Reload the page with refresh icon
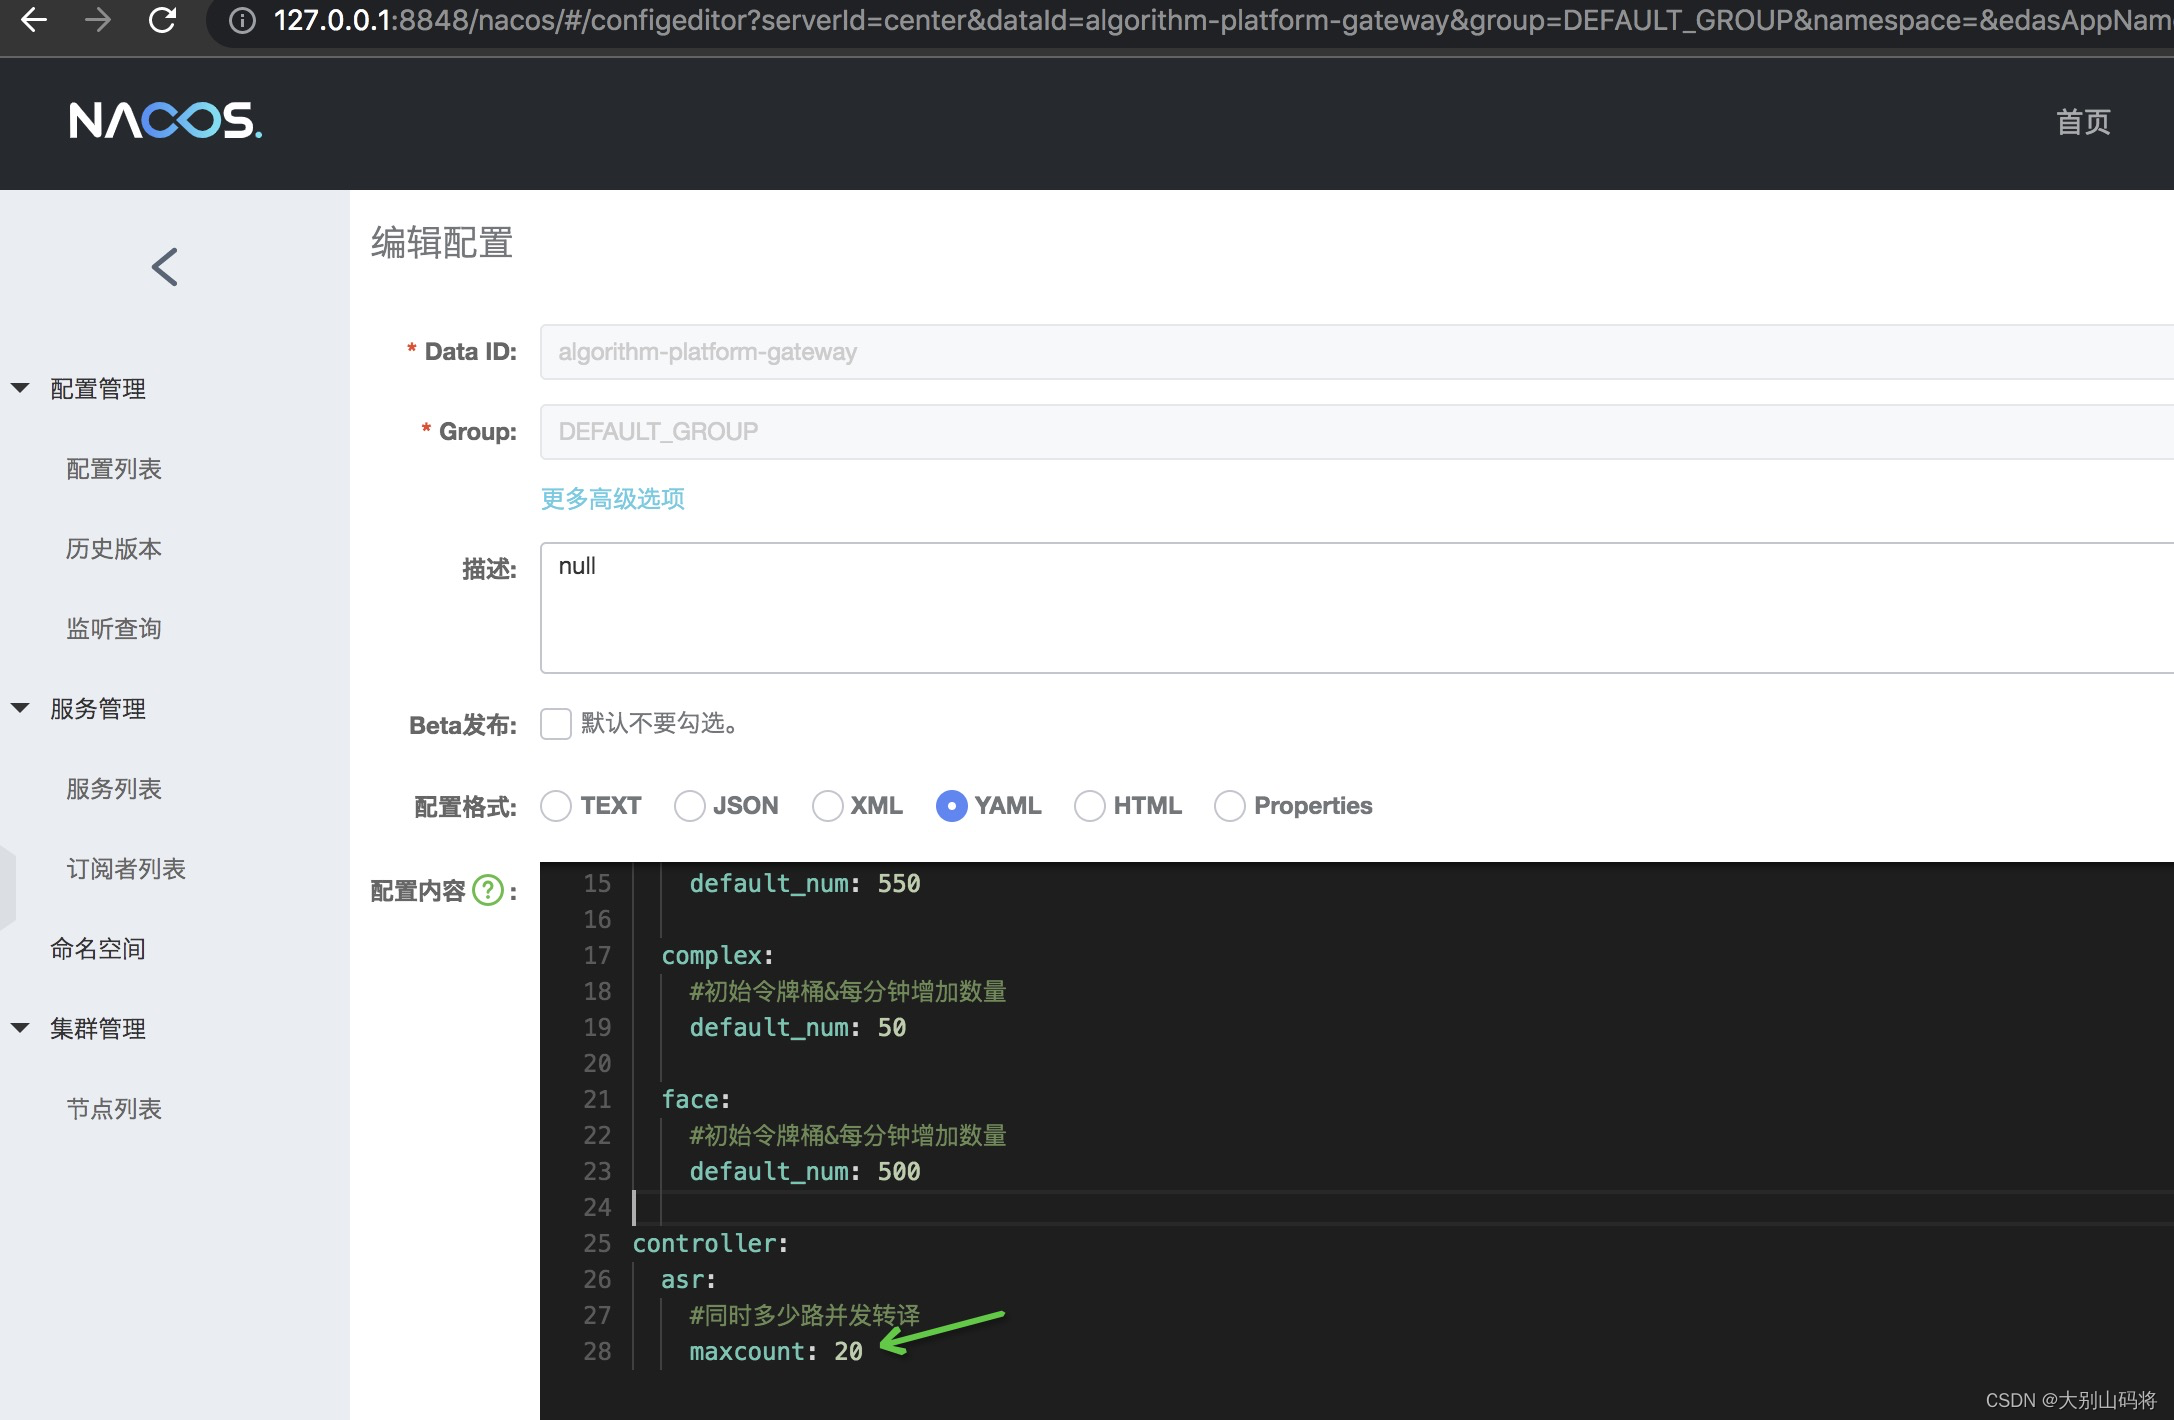Viewport: 2174px width, 1420px height. coord(162,20)
